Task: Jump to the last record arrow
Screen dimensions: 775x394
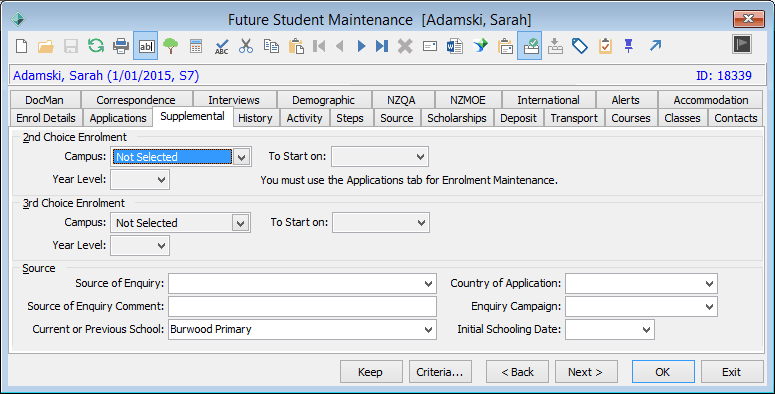Action: (382, 46)
